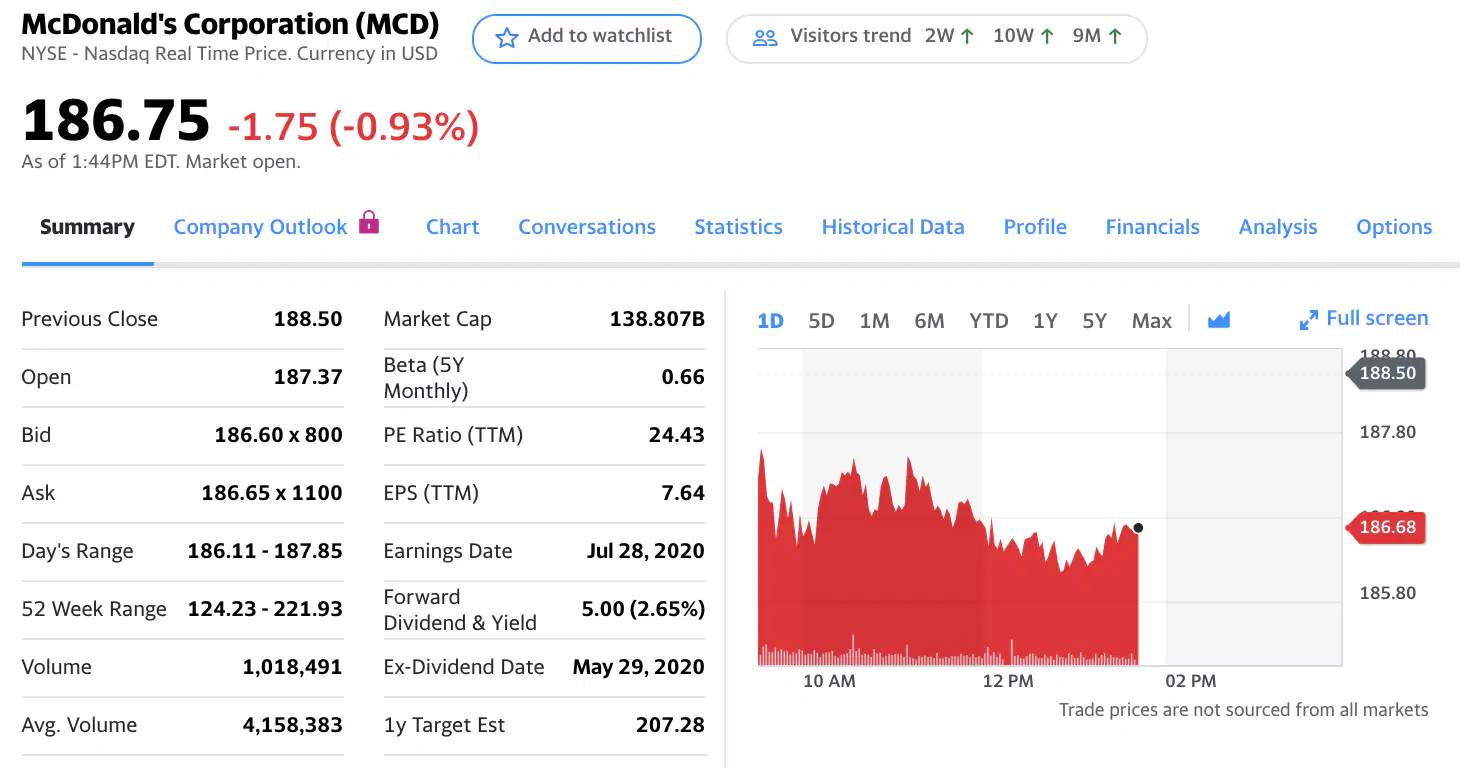Open the Financials tab
1460x768 pixels.
(1152, 227)
